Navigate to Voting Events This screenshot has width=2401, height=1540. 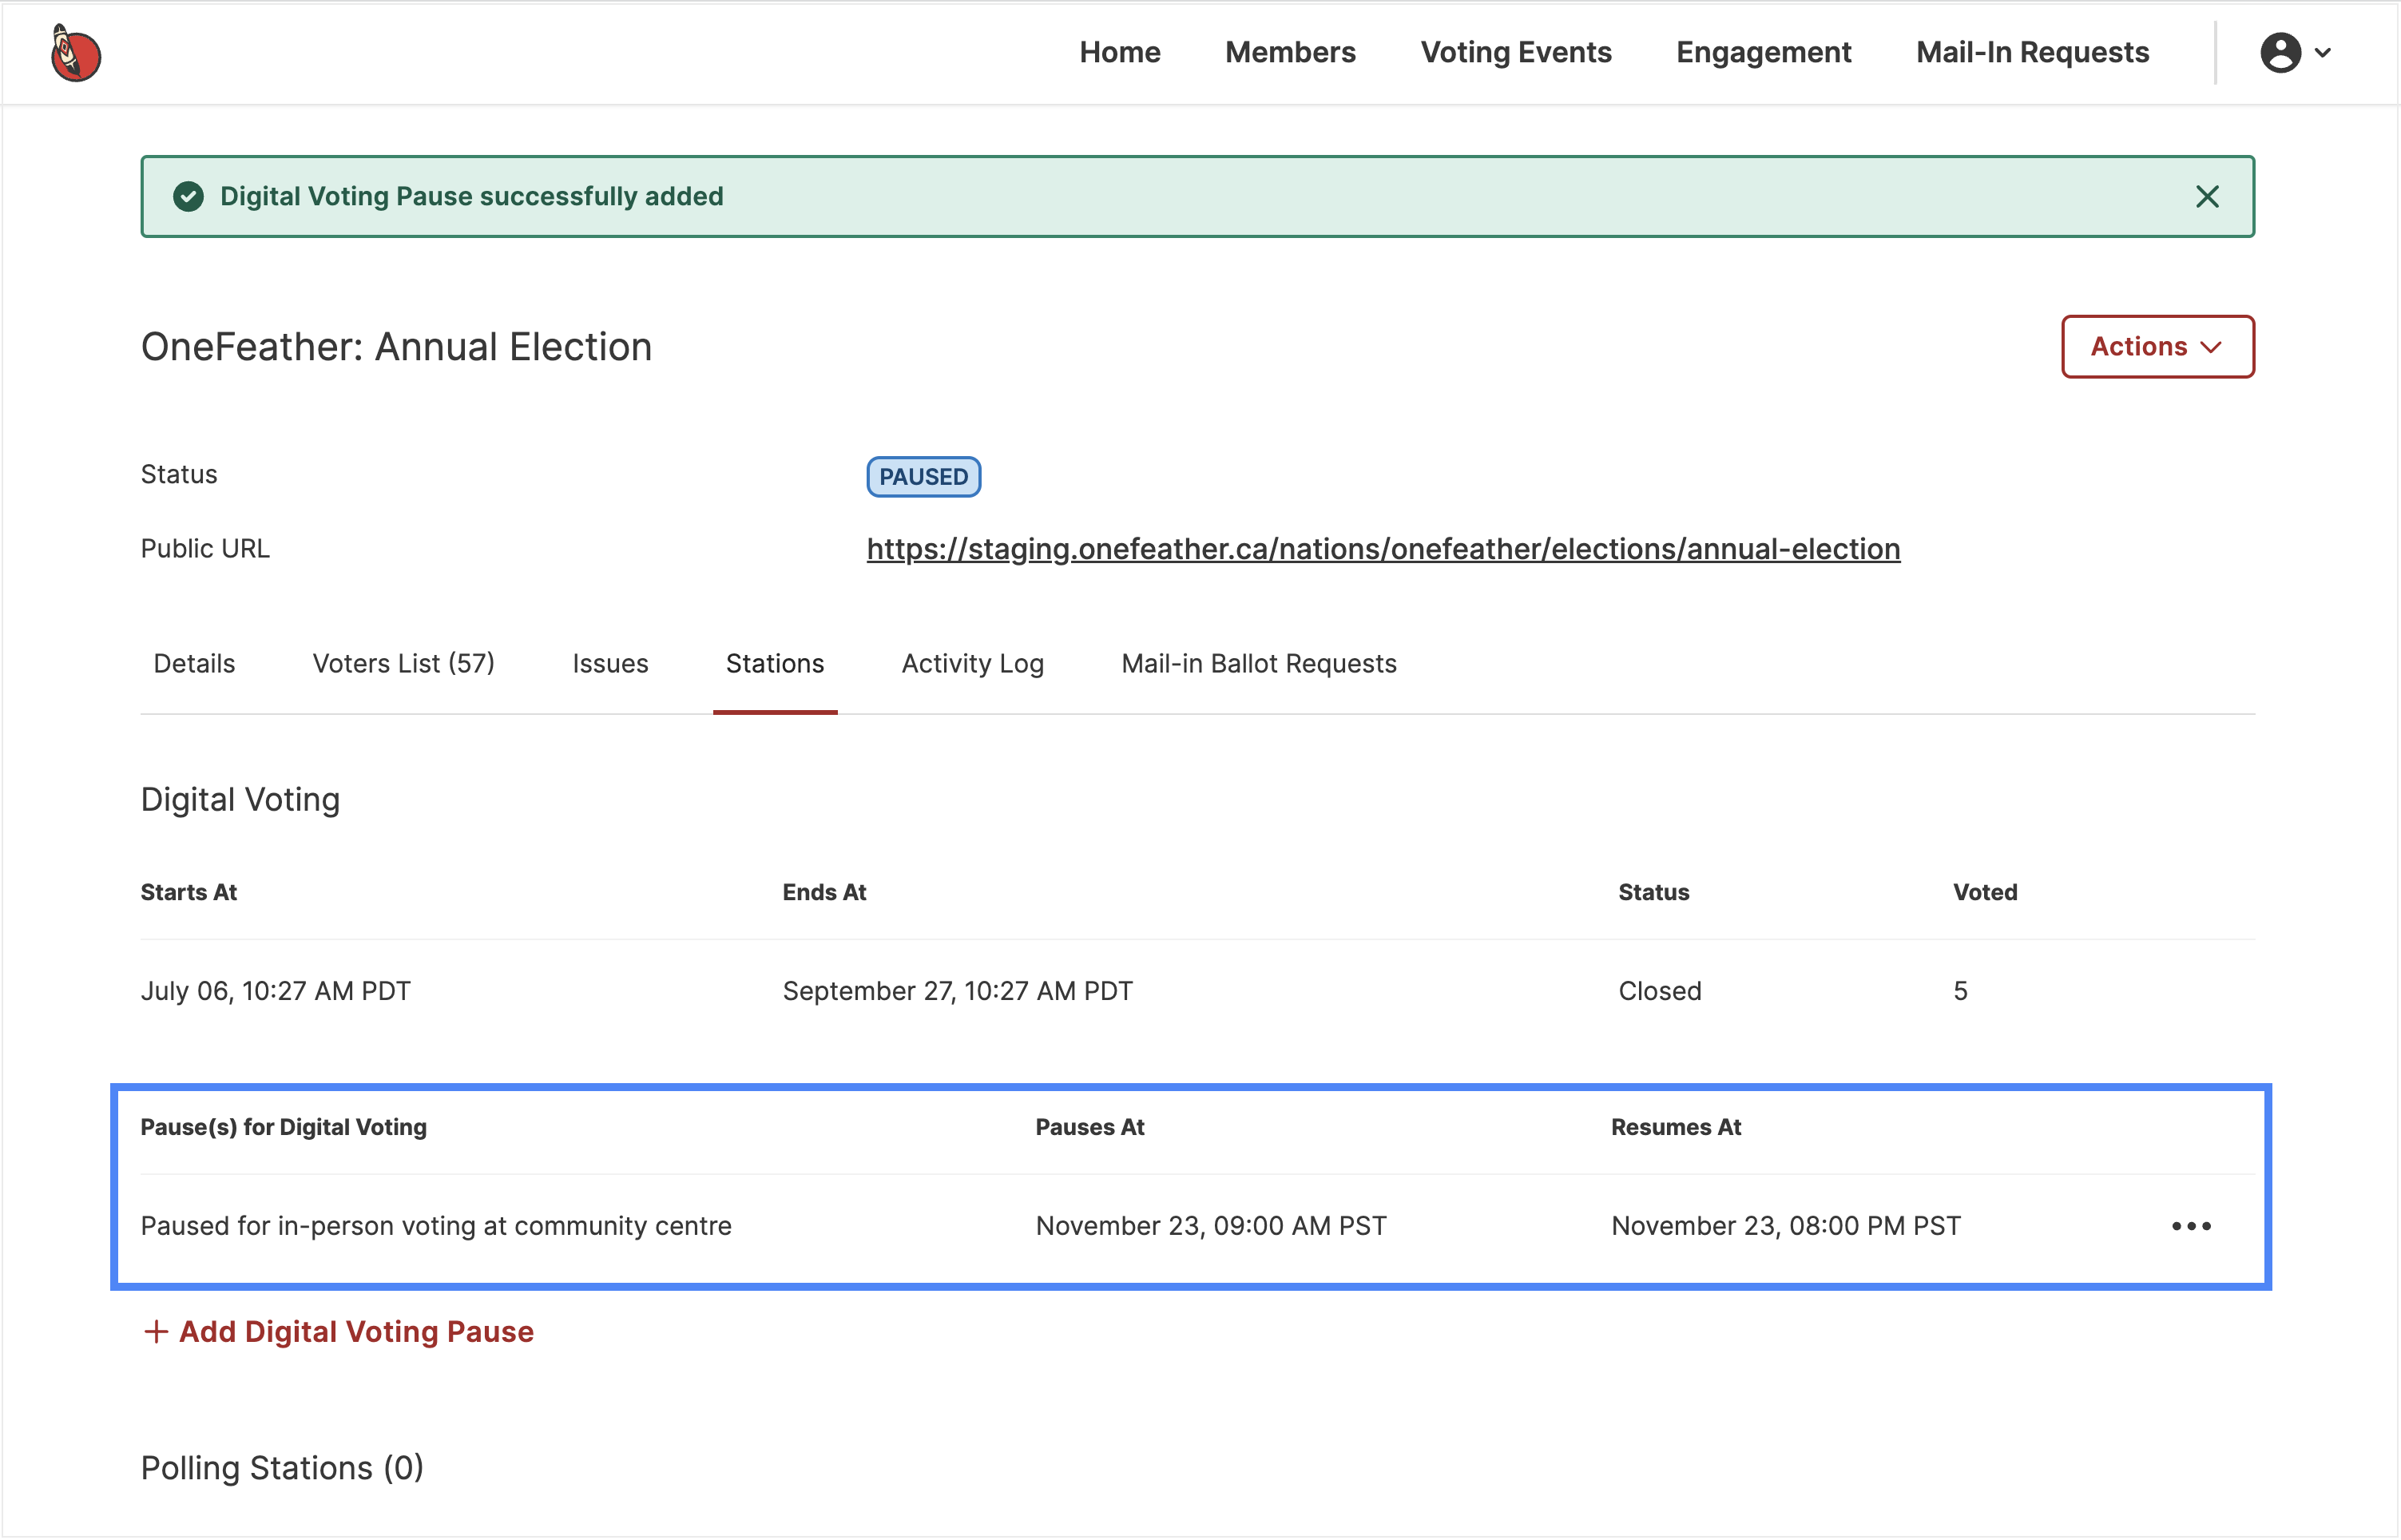pos(1516,53)
